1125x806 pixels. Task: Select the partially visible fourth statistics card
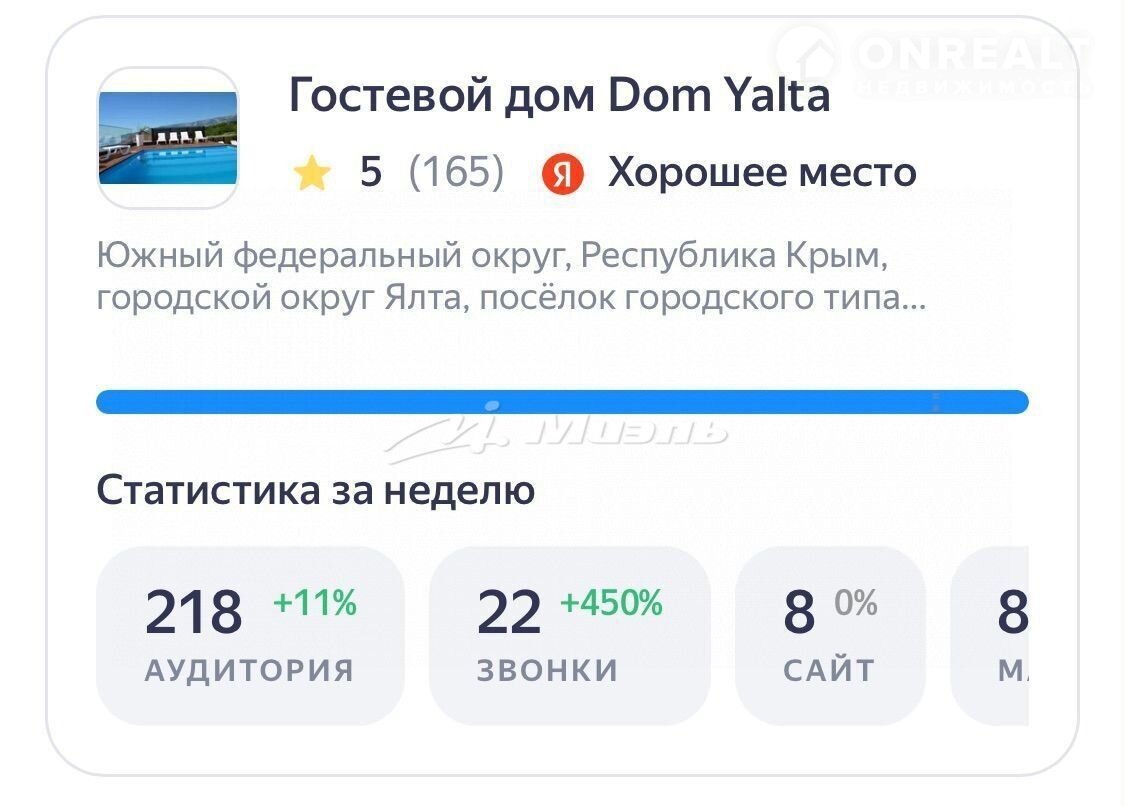tap(992, 635)
